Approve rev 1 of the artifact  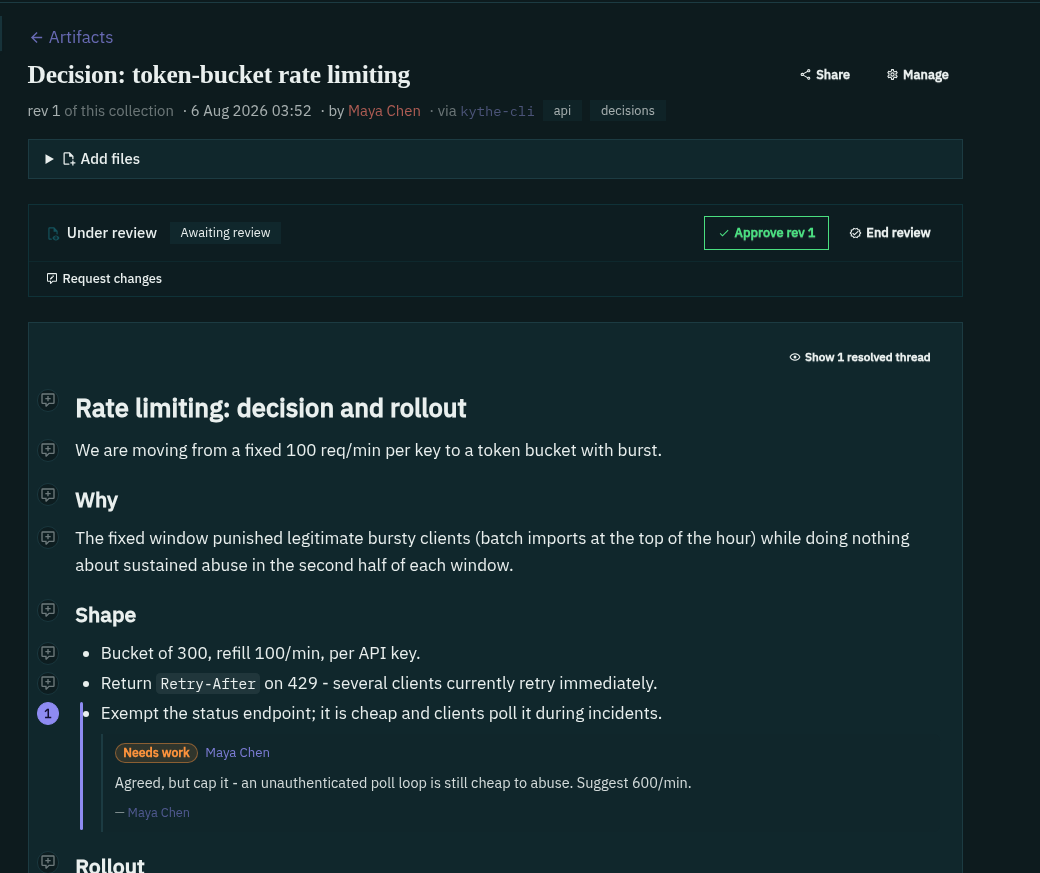tap(766, 234)
